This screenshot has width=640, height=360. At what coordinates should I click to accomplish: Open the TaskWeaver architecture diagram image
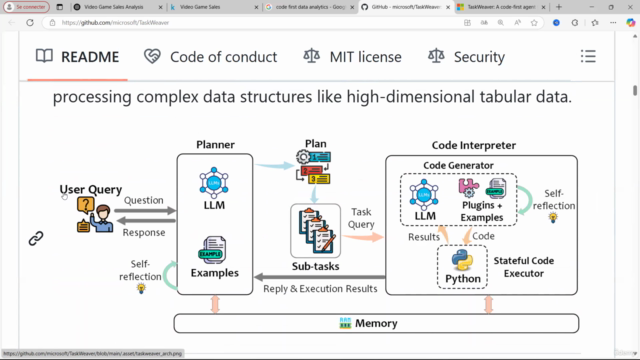coord(319,236)
